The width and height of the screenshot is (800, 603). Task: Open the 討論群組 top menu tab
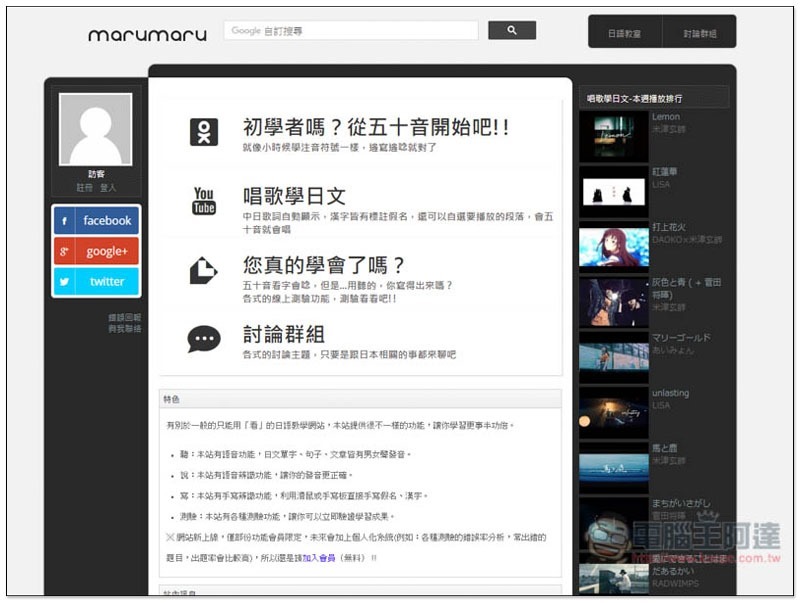[699, 33]
